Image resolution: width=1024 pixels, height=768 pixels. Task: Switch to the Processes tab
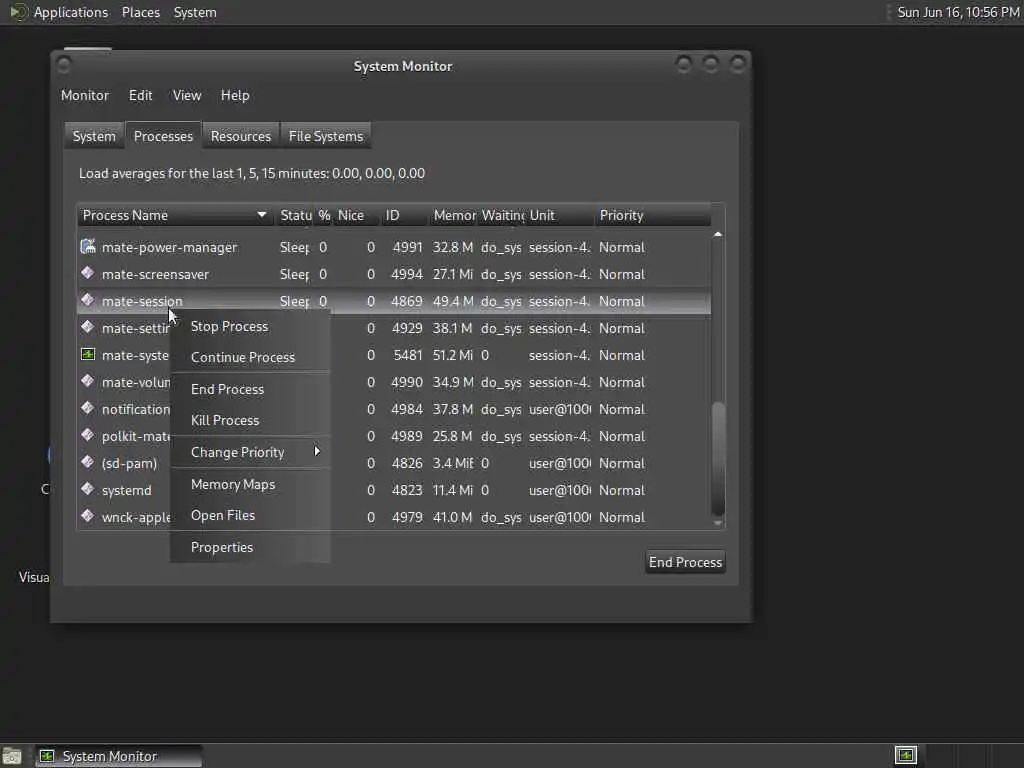tap(163, 136)
